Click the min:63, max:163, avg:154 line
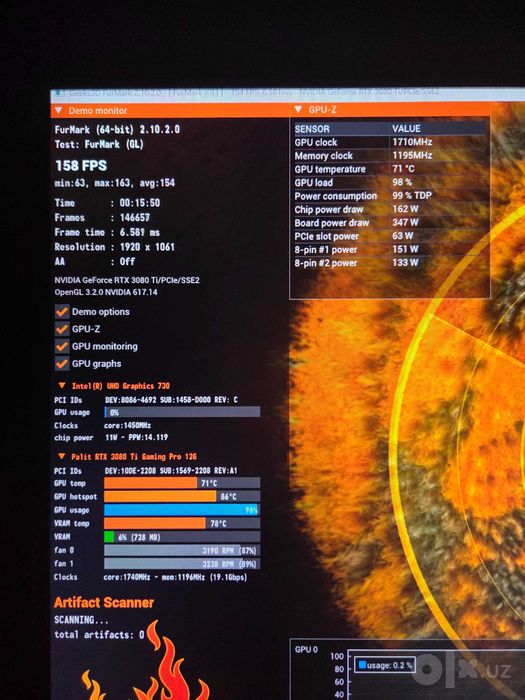This screenshot has height=700, width=525. click(115, 183)
